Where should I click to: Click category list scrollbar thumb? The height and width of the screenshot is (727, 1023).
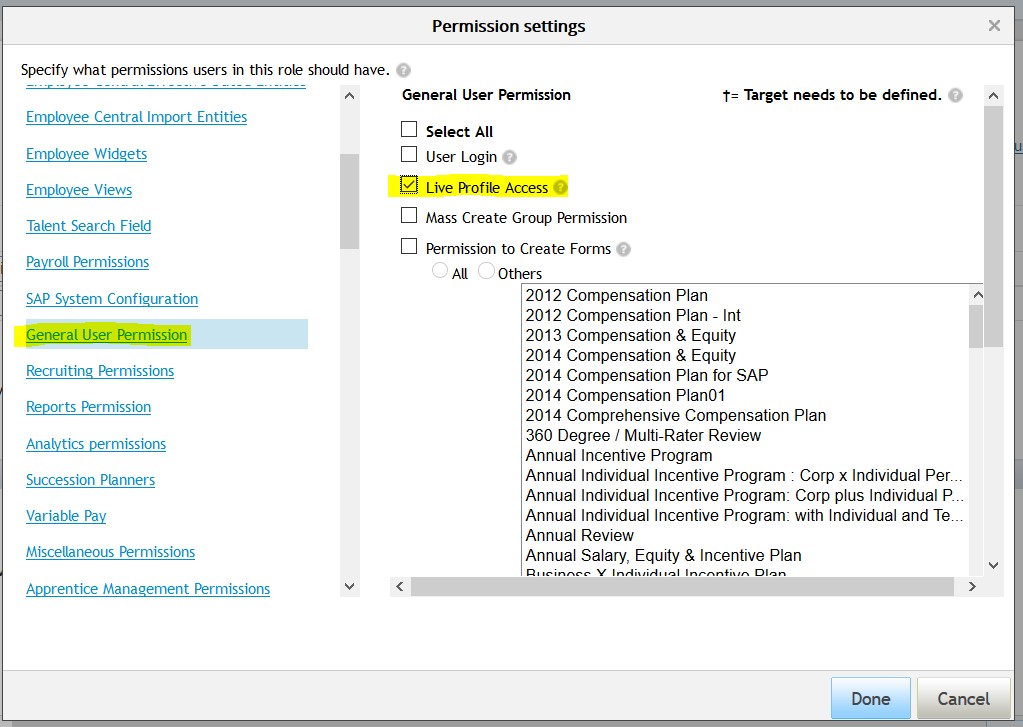350,201
